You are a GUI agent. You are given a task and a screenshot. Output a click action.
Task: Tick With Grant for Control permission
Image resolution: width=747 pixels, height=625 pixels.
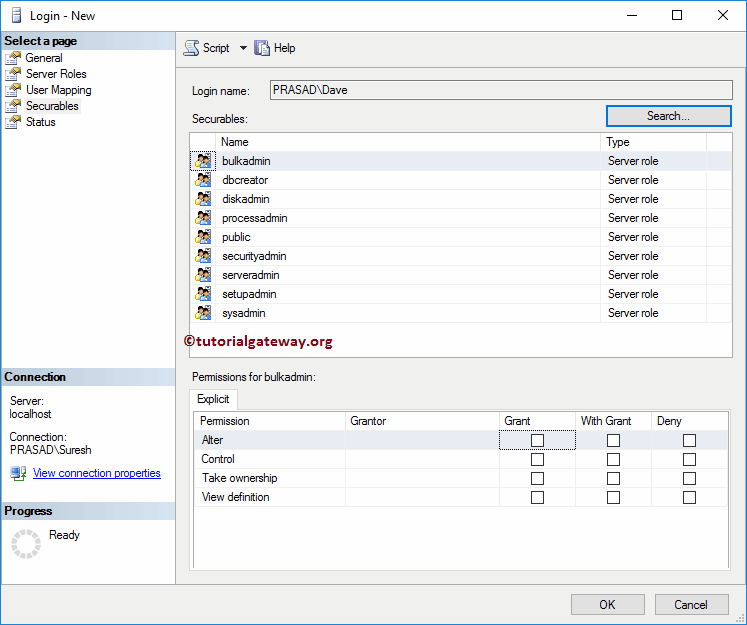coord(613,459)
